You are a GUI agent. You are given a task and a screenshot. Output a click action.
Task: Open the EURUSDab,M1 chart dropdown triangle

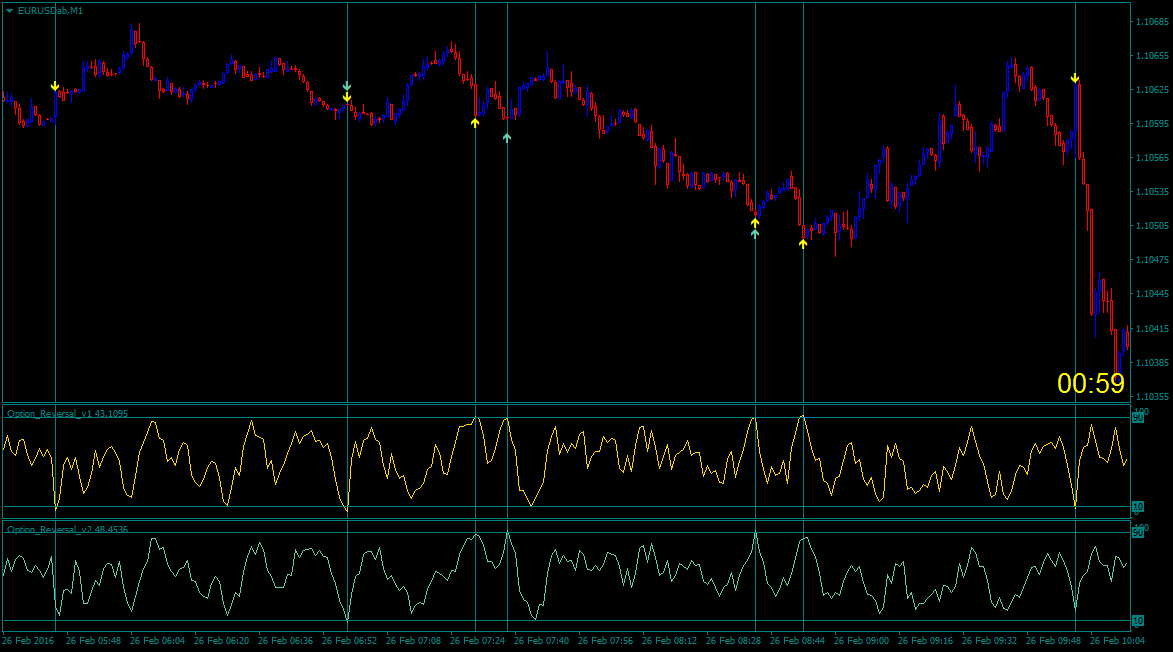[10, 11]
